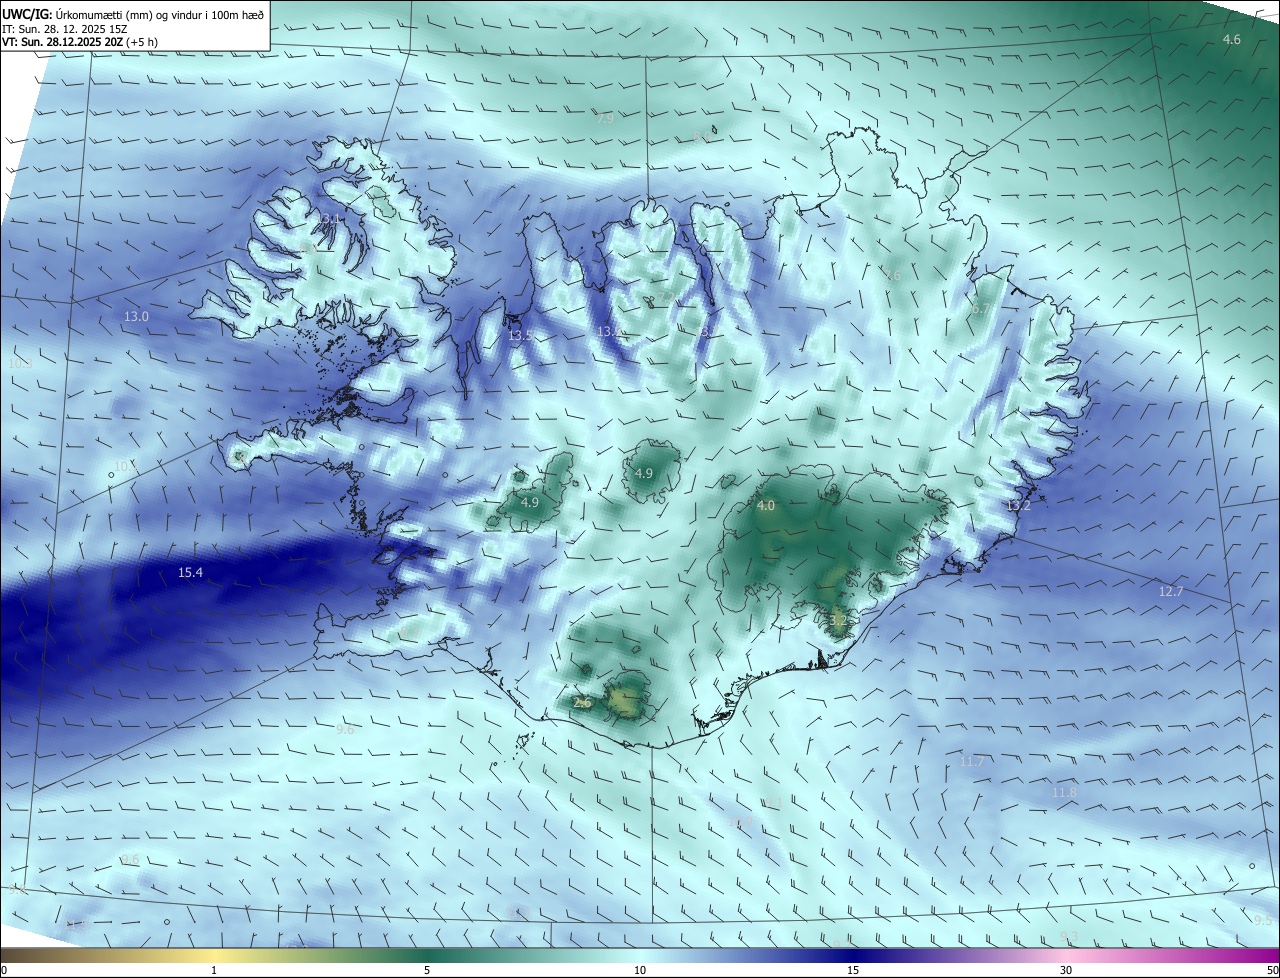Click the 6.7 value label
This screenshot has height=978, width=1280.
pyautogui.click(x=979, y=310)
